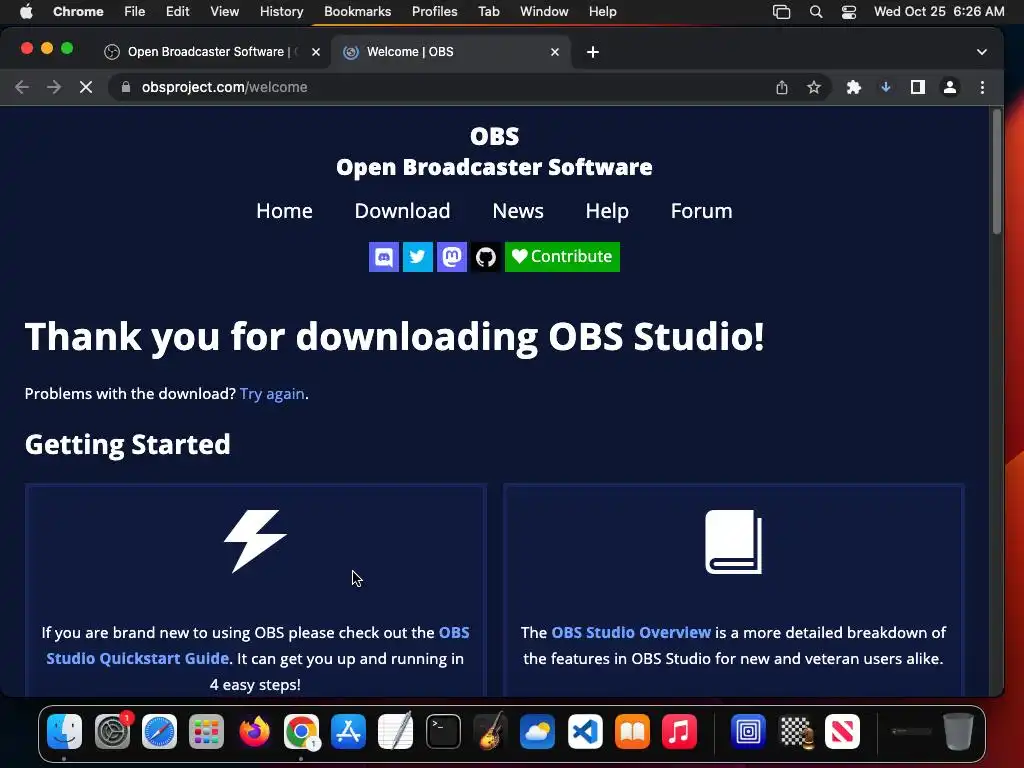Open Spotlight search in menu bar
The width and height of the screenshot is (1024, 768).
pyautogui.click(x=816, y=12)
